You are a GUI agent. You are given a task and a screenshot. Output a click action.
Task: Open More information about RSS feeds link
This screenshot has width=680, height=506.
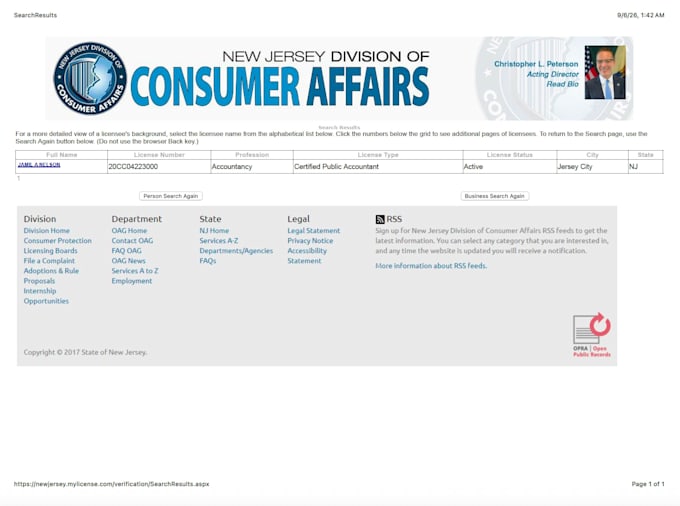pyautogui.click(x=431, y=266)
